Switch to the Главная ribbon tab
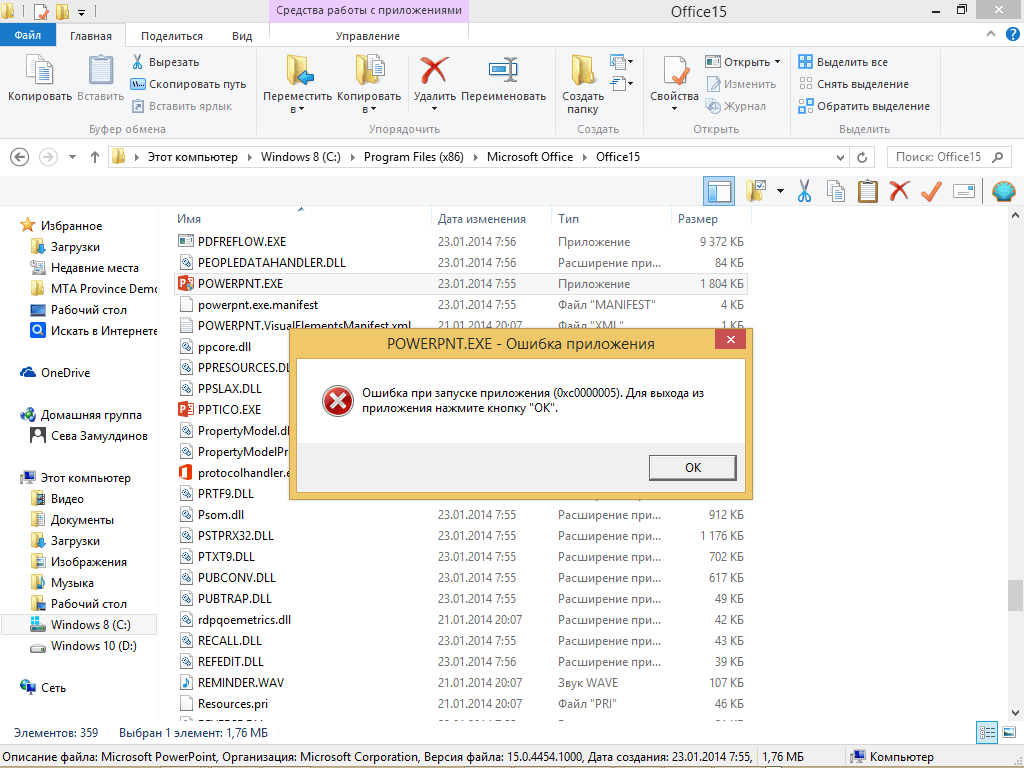 tap(91, 36)
